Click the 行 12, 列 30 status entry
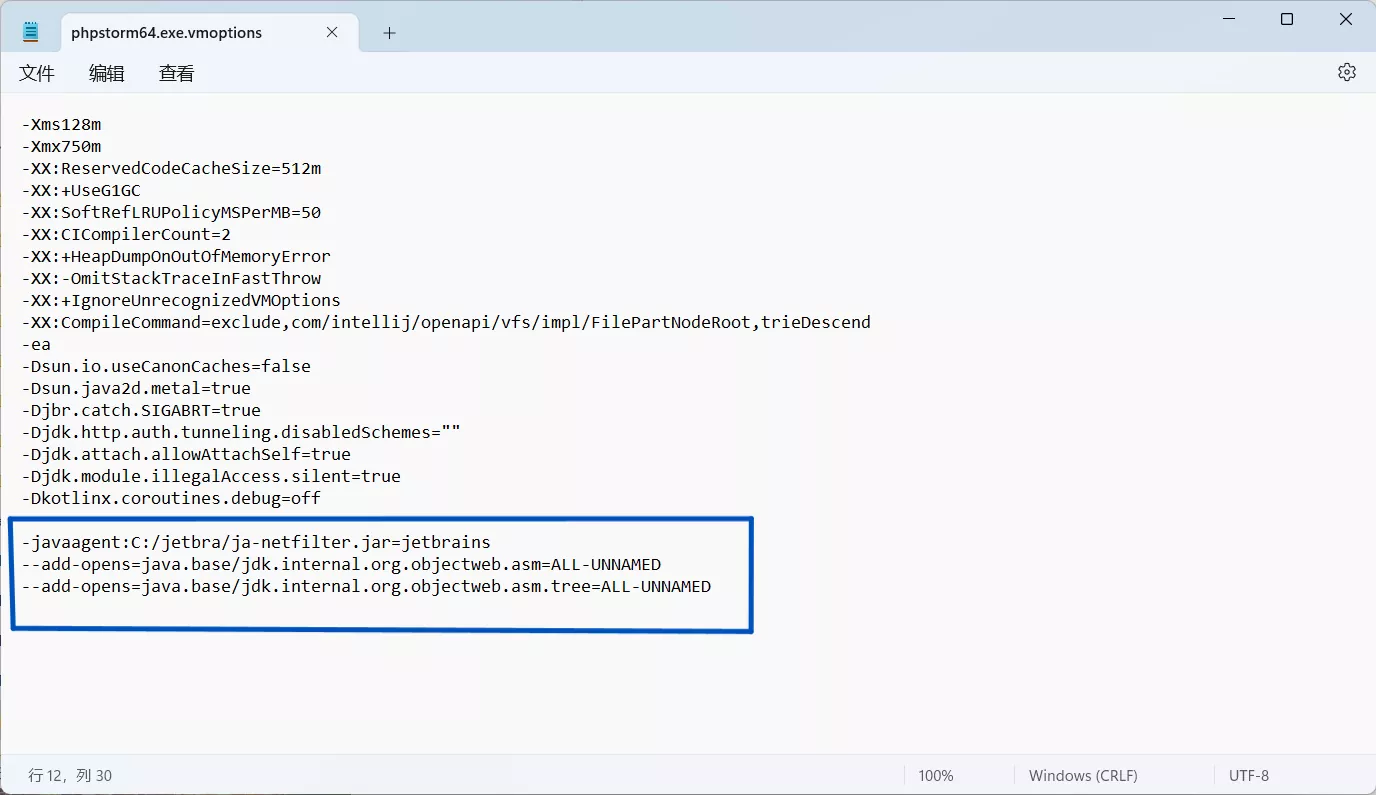Viewport: 1376px width, 795px height. click(70, 775)
